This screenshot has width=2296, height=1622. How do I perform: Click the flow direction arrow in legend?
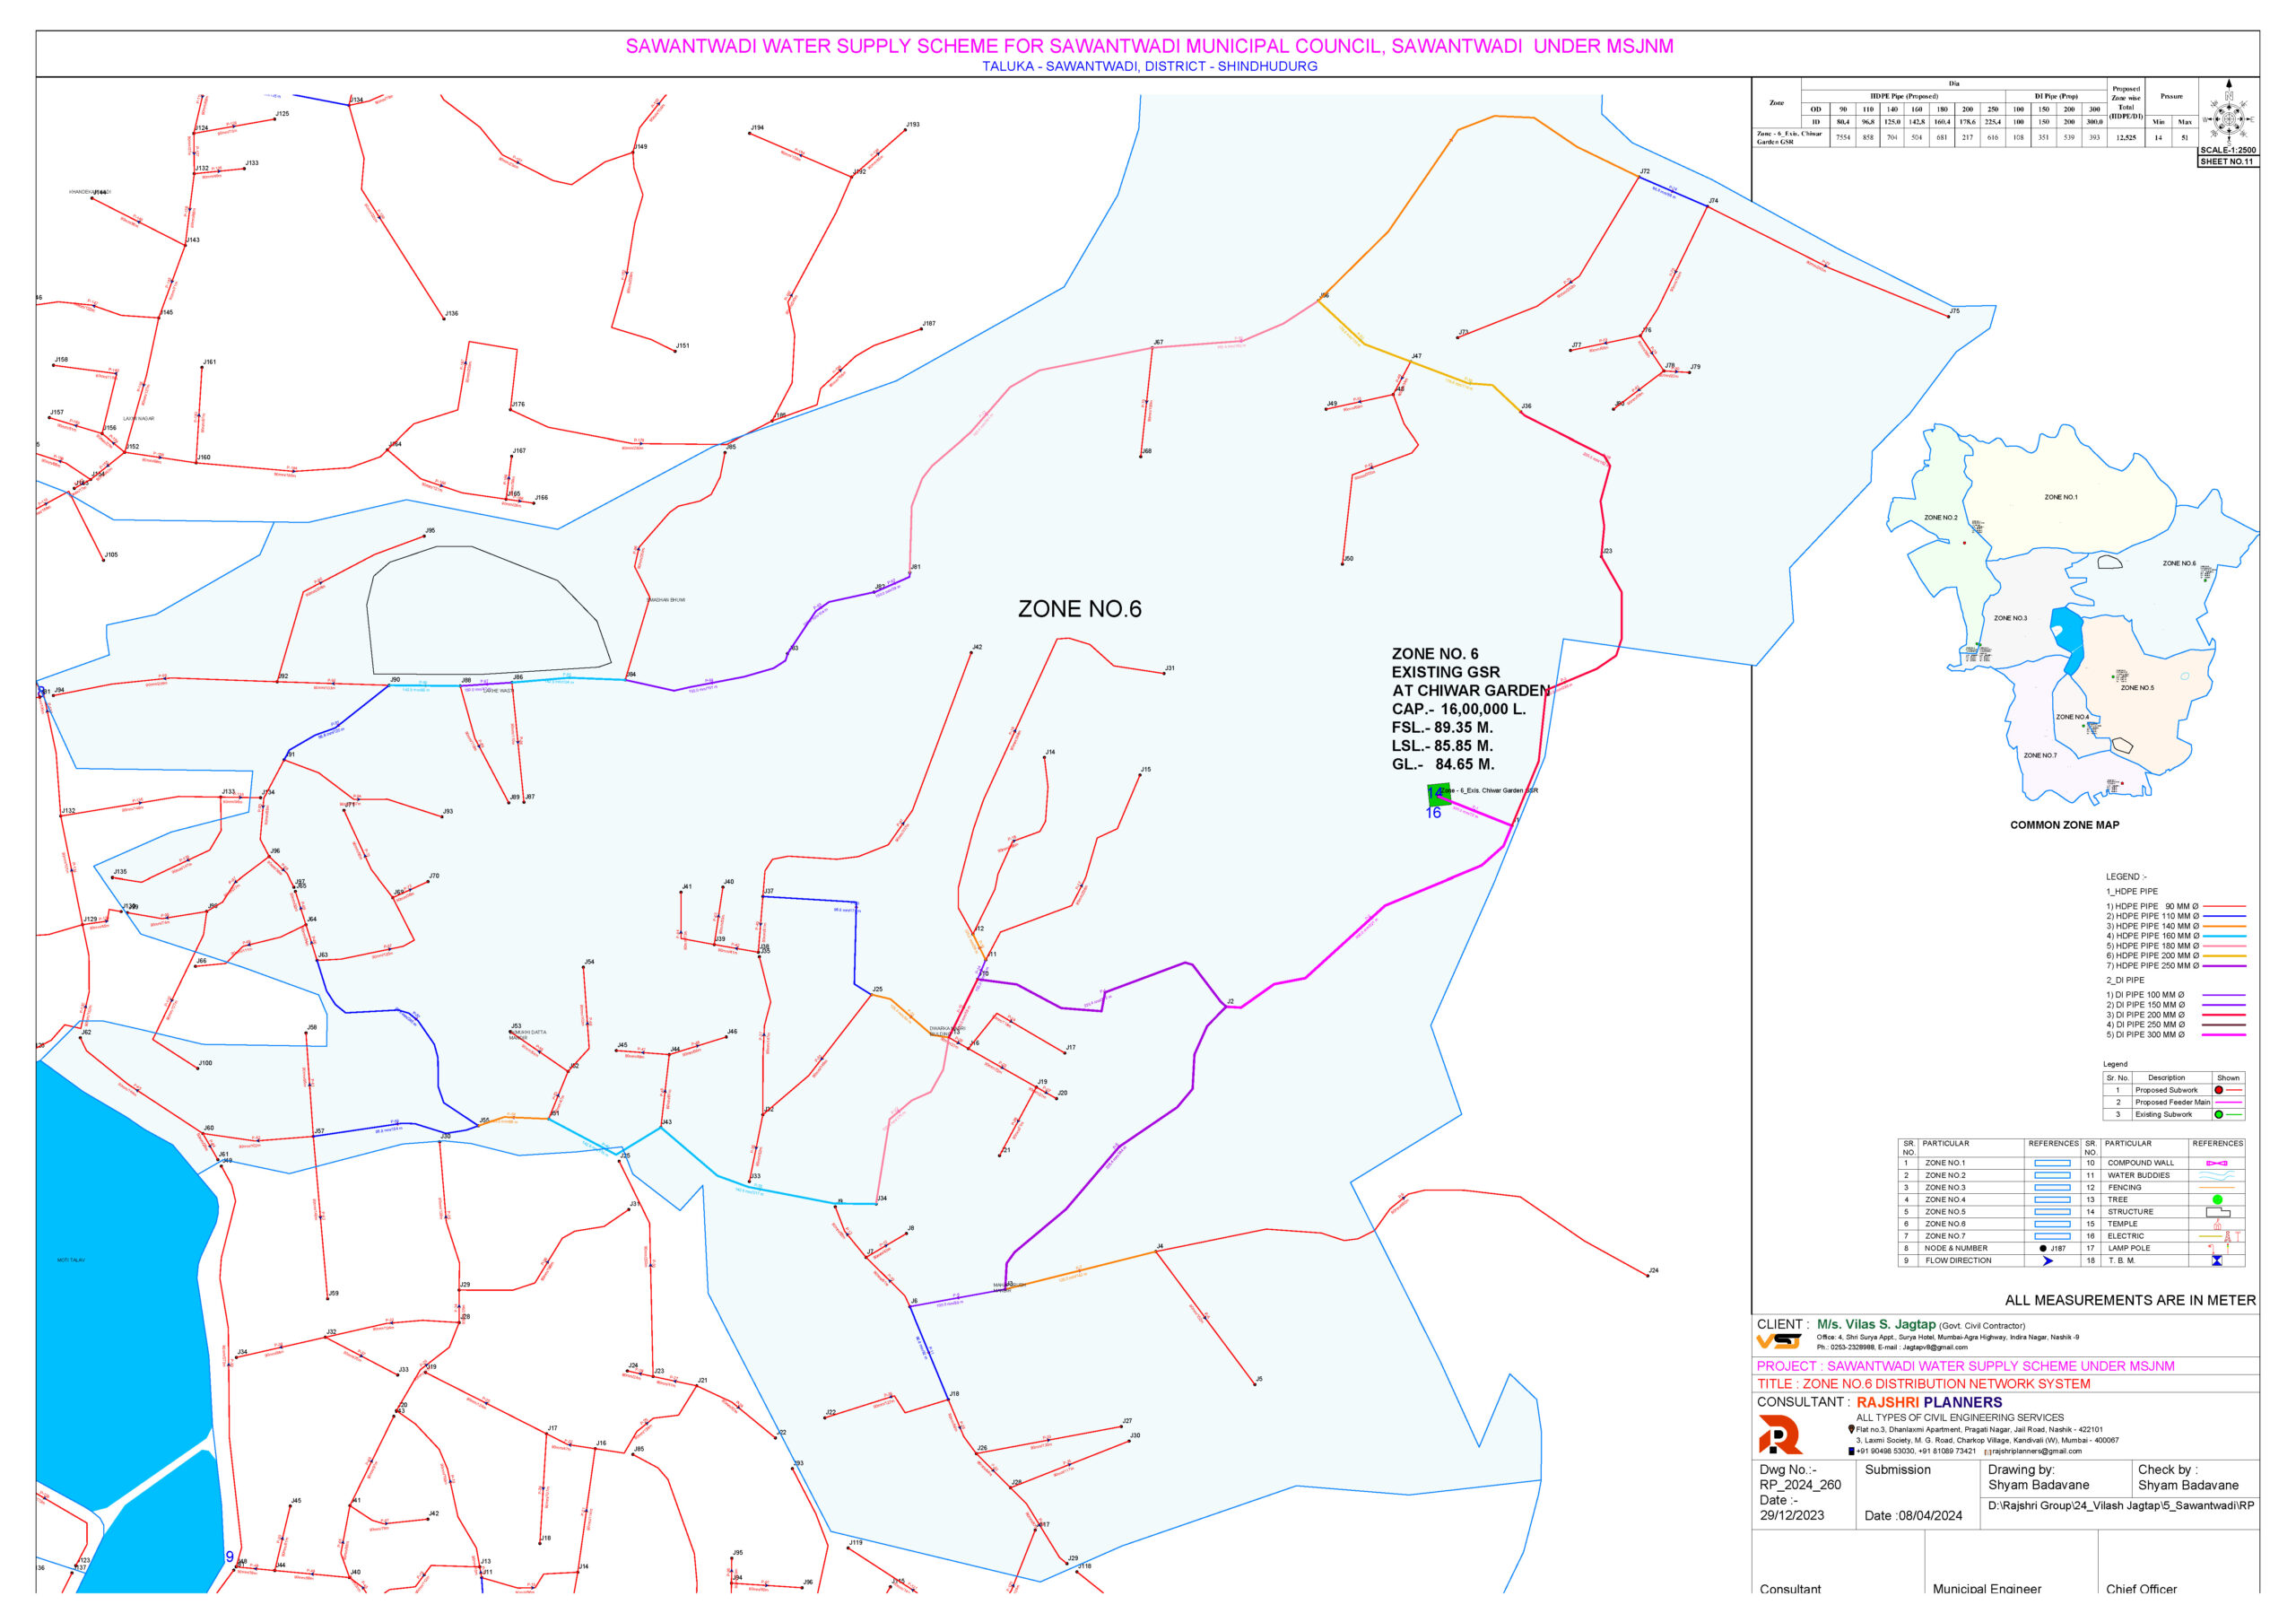[2048, 1261]
